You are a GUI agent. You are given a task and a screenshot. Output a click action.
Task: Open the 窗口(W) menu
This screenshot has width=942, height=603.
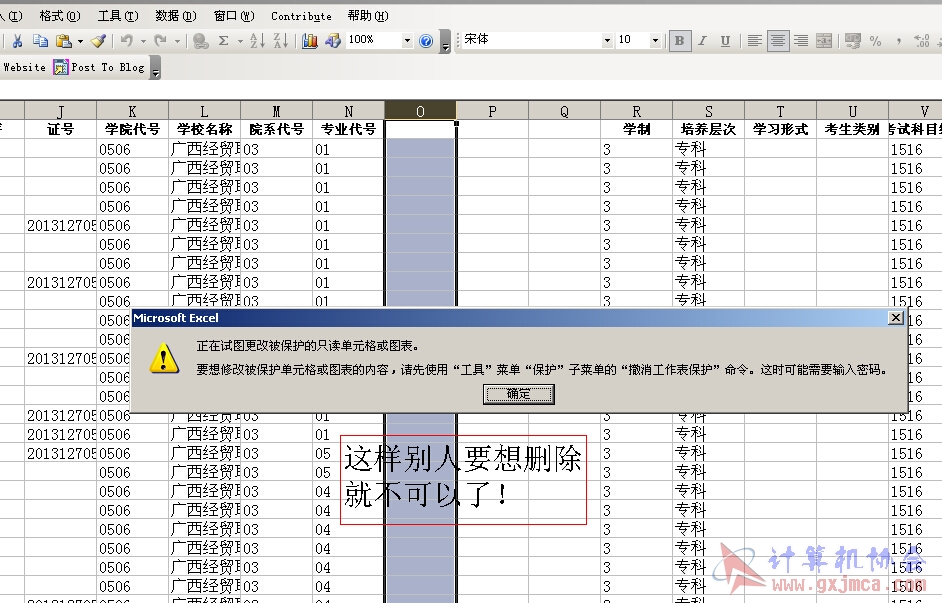pyautogui.click(x=234, y=16)
